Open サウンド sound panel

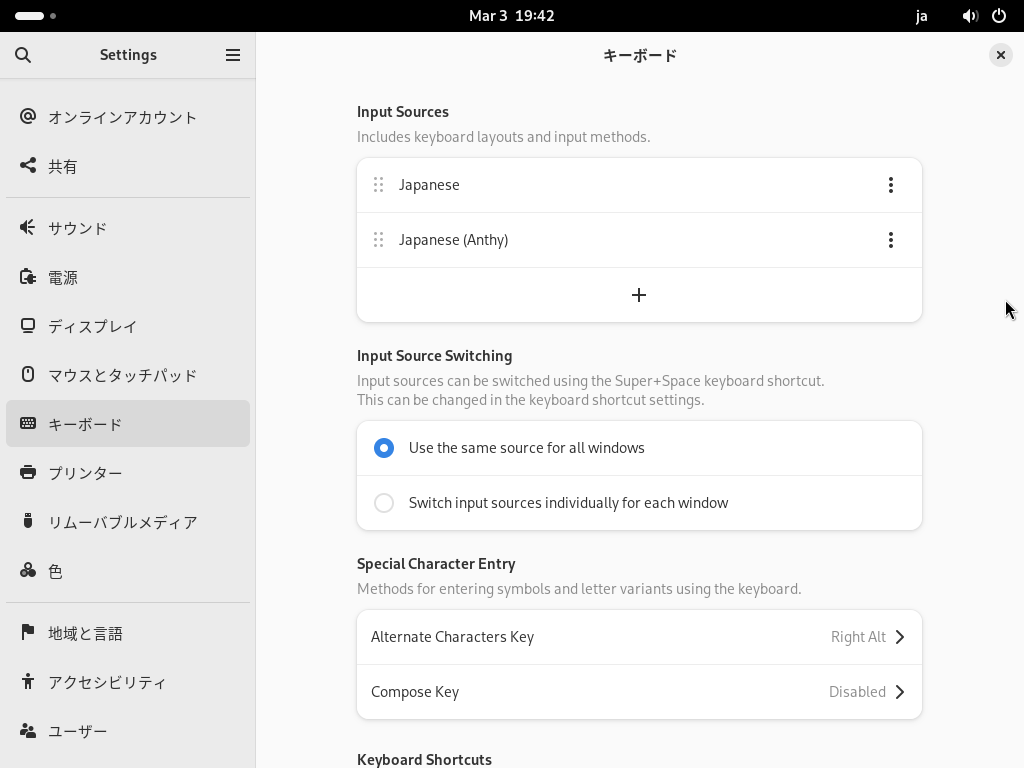(128, 228)
